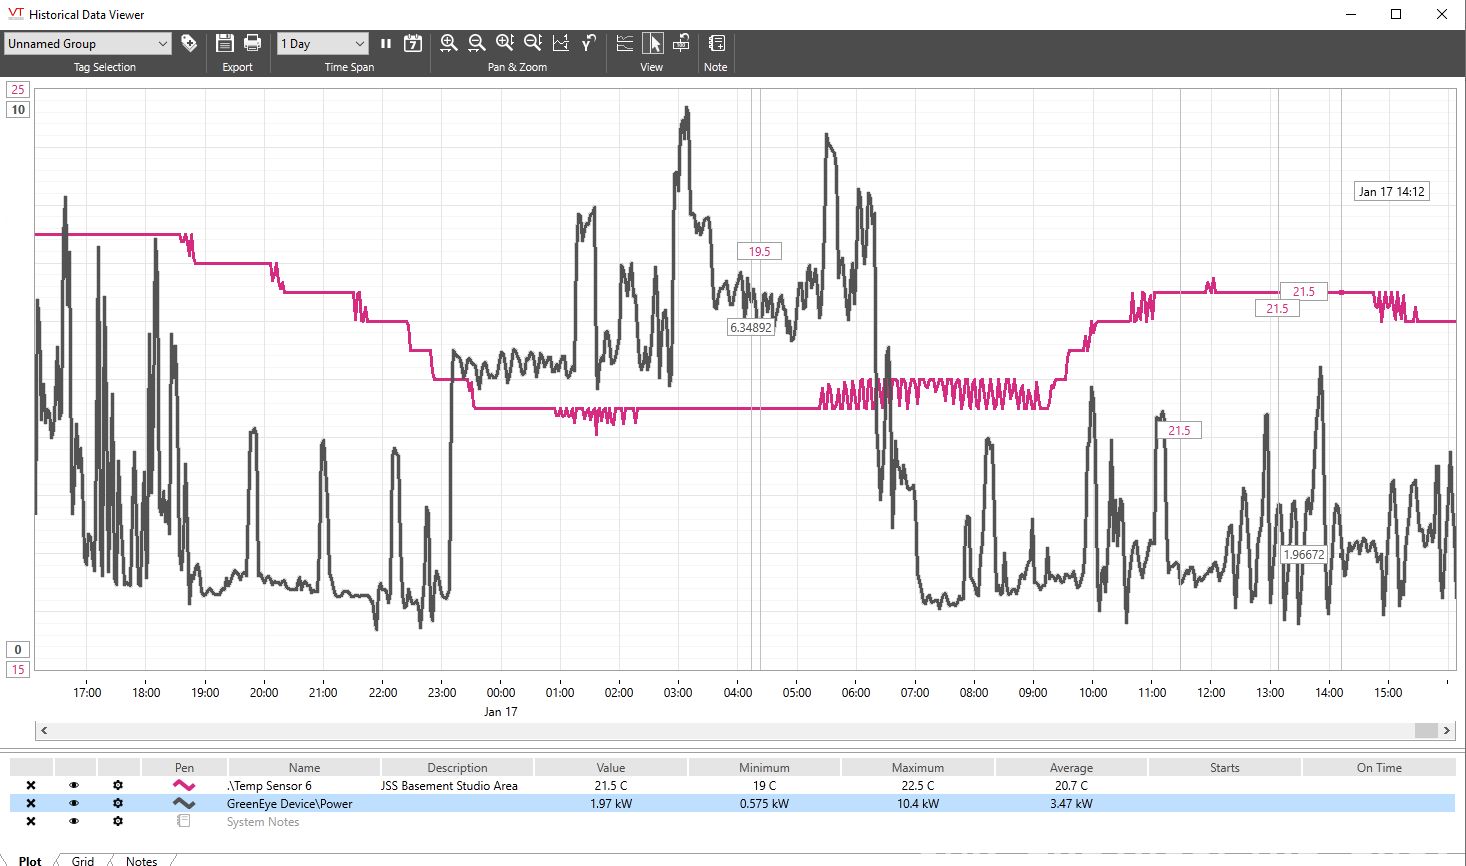Click the right arrow of time scrollbar
The image size is (1466, 866).
(x=1447, y=731)
